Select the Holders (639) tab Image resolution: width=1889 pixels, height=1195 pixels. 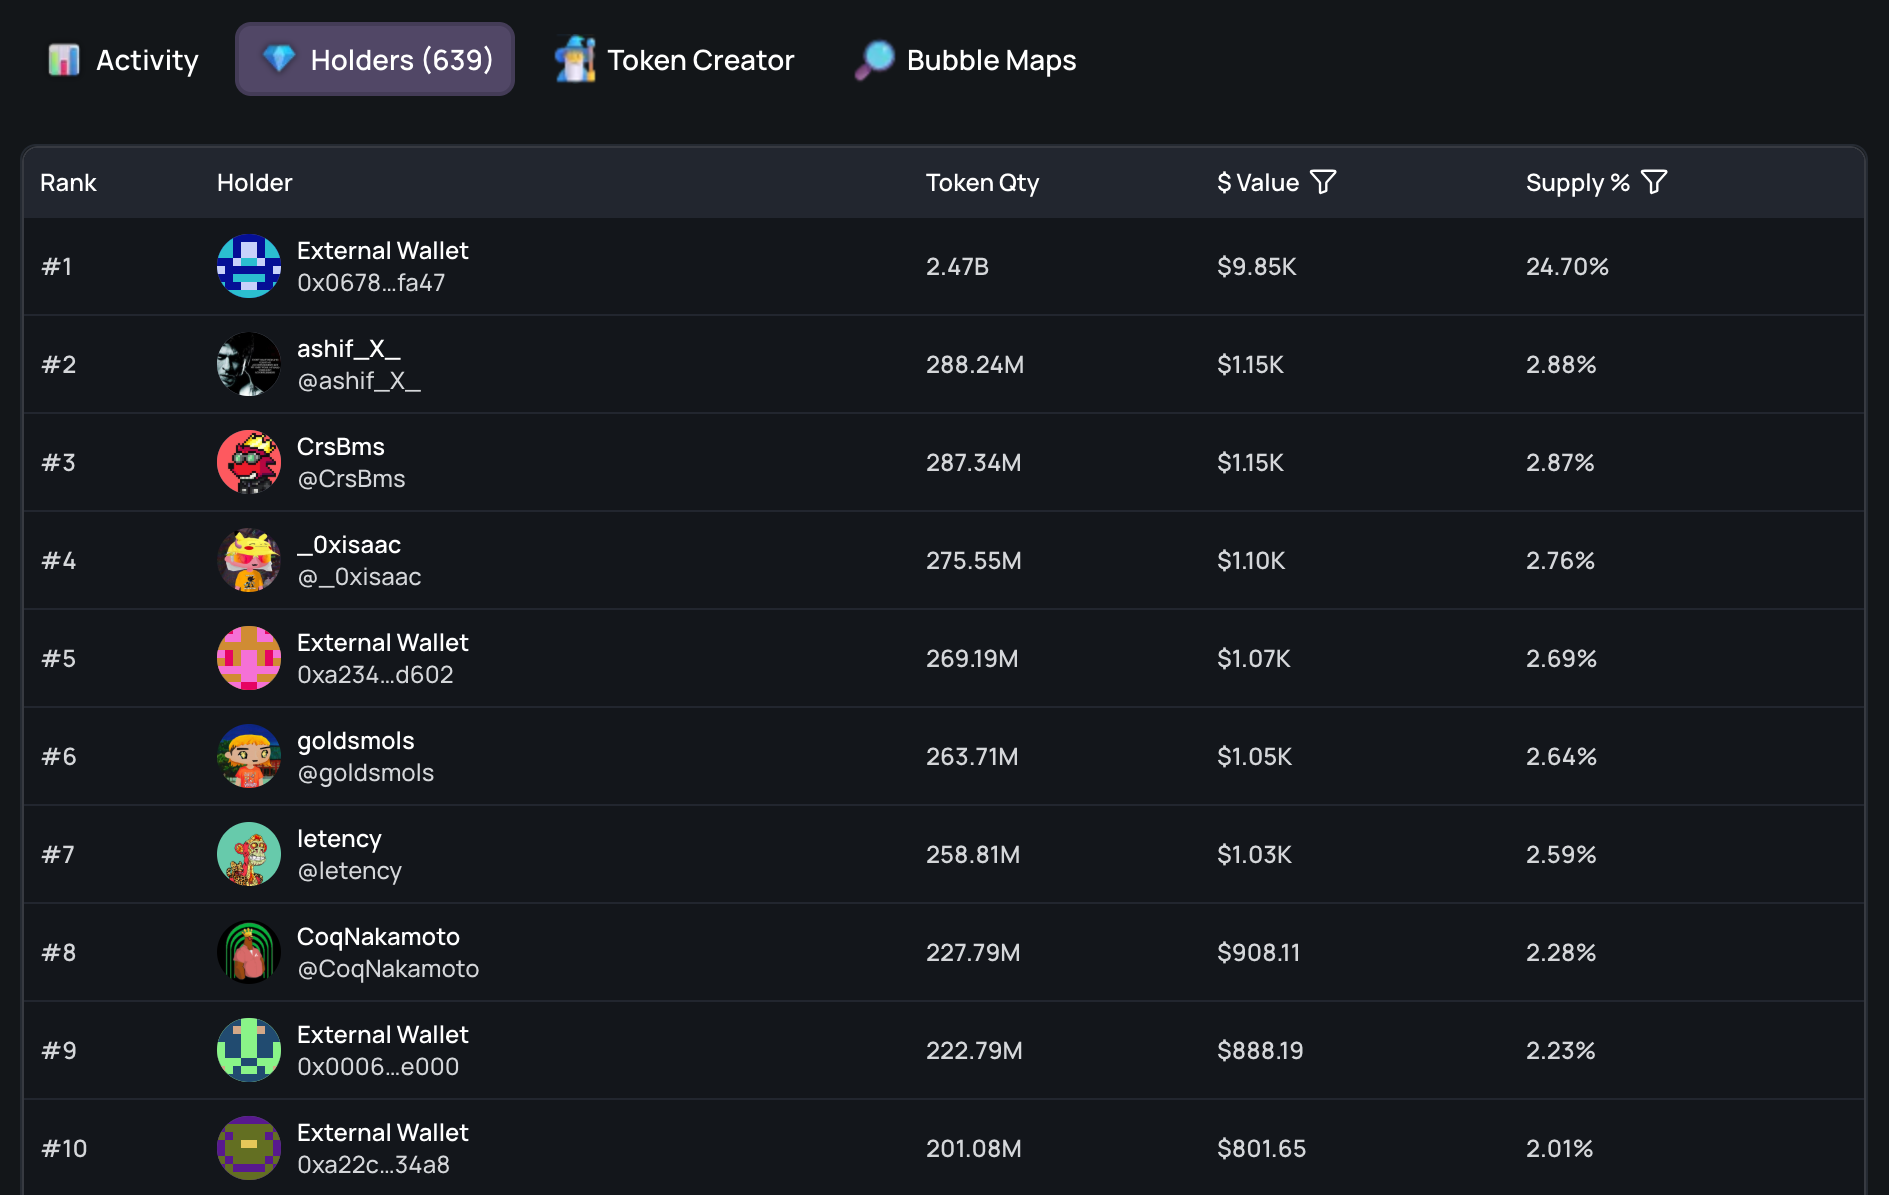tap(375, 60)
